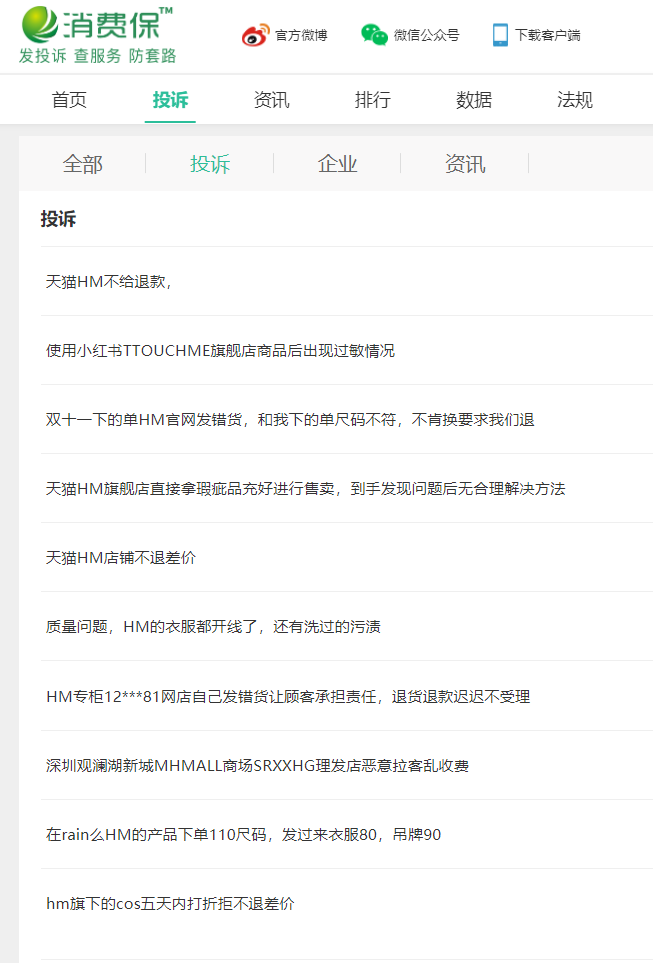Open complaint 在rain么HM的产品下单110尺码
The image size is (653, 963).
(x=243, y=835)
